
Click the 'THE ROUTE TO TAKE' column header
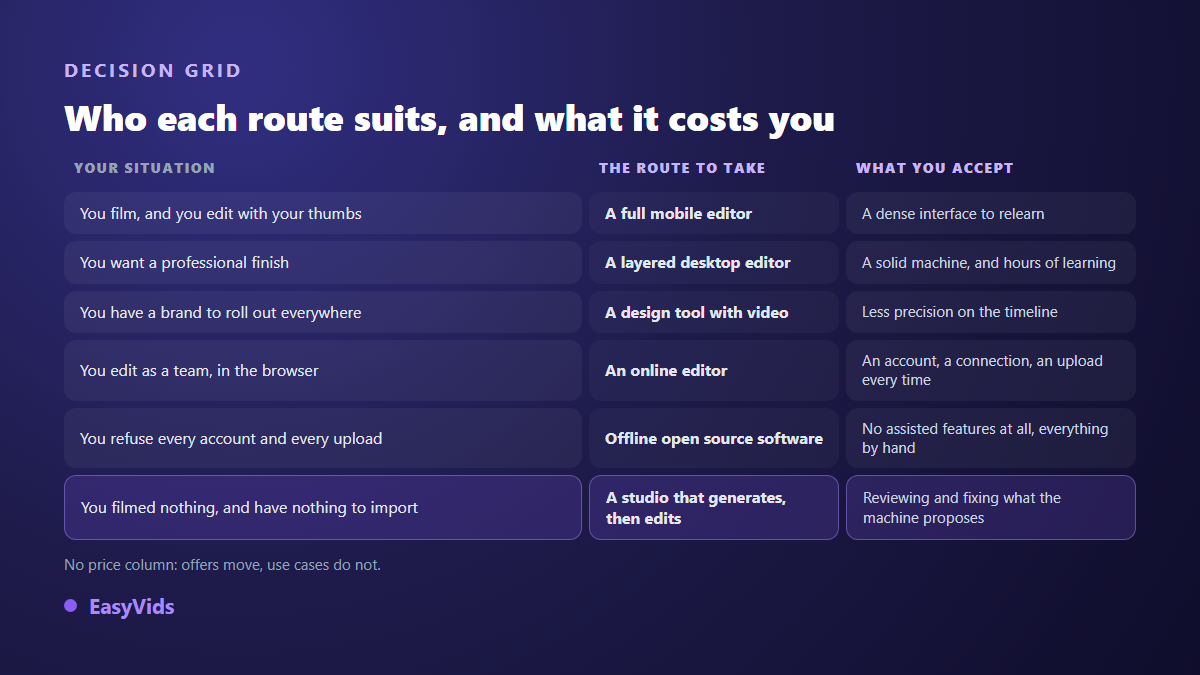[682, 168]
